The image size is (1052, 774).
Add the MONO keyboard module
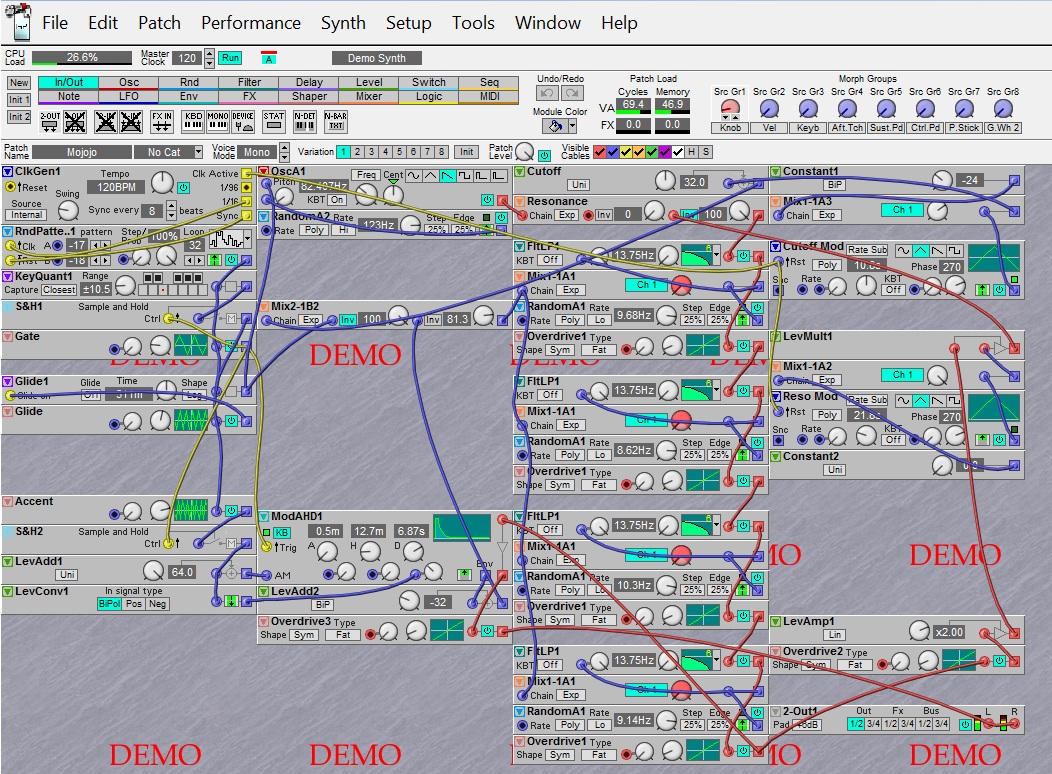point(218,121)
